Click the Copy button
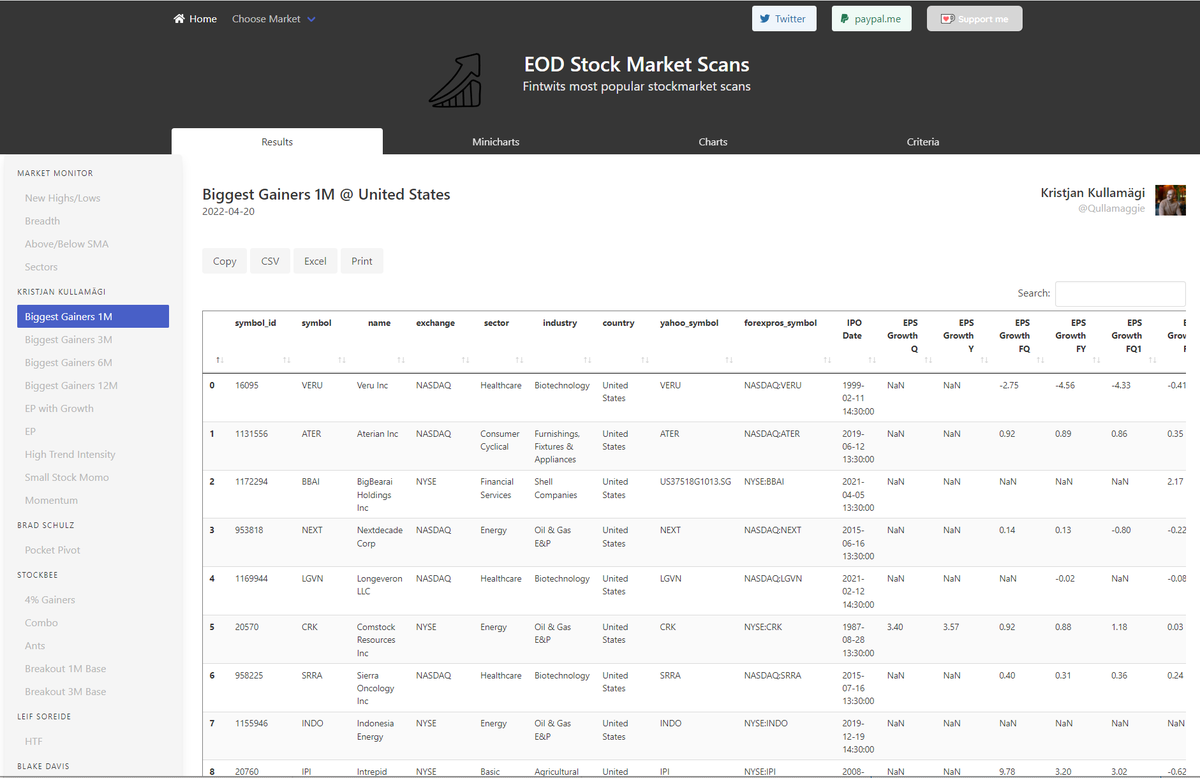Screen dimensions: 1200x778 [225, 261]
